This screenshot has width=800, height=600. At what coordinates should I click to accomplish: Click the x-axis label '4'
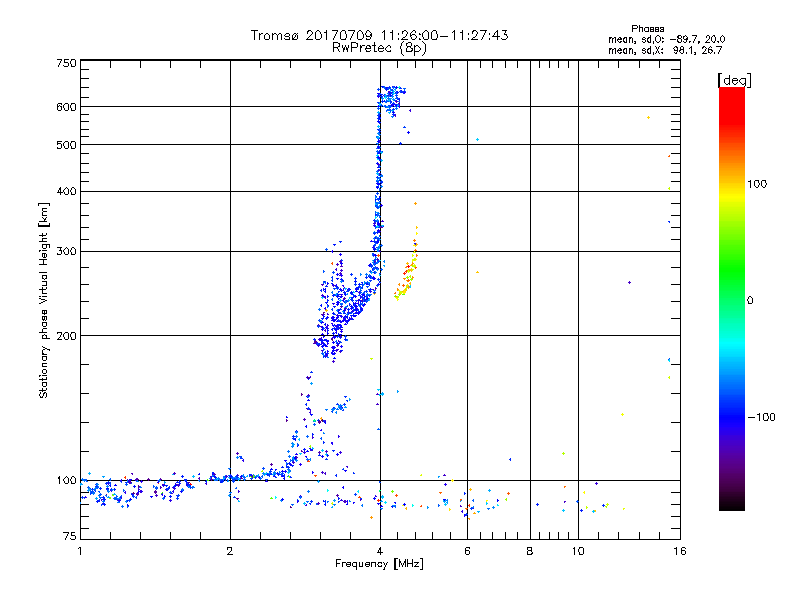380,551
